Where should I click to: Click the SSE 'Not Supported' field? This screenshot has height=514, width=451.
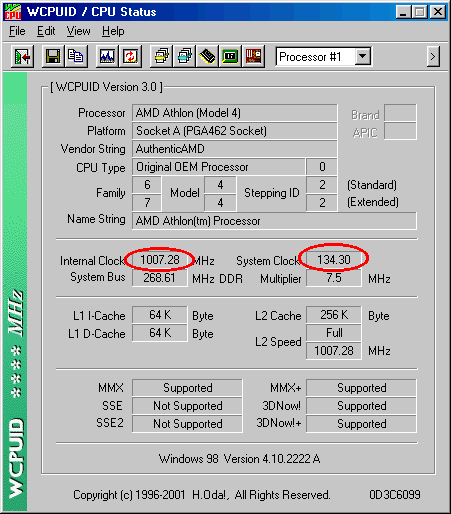click(187, 406)
